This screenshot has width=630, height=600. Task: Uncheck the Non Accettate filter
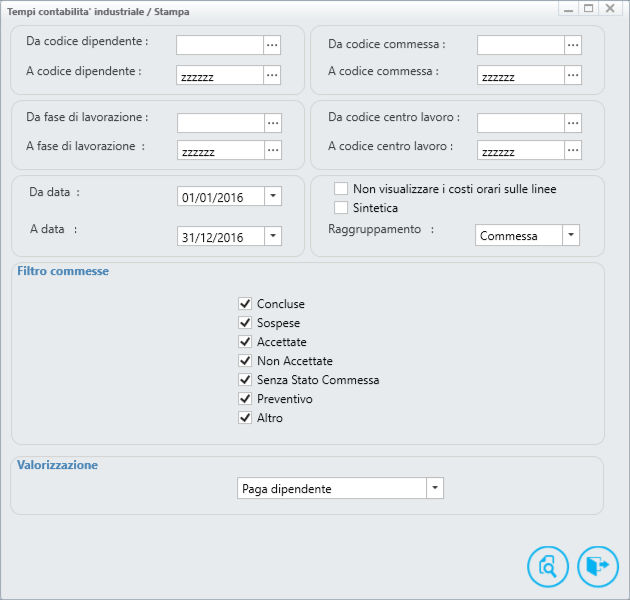coord(245,360)
